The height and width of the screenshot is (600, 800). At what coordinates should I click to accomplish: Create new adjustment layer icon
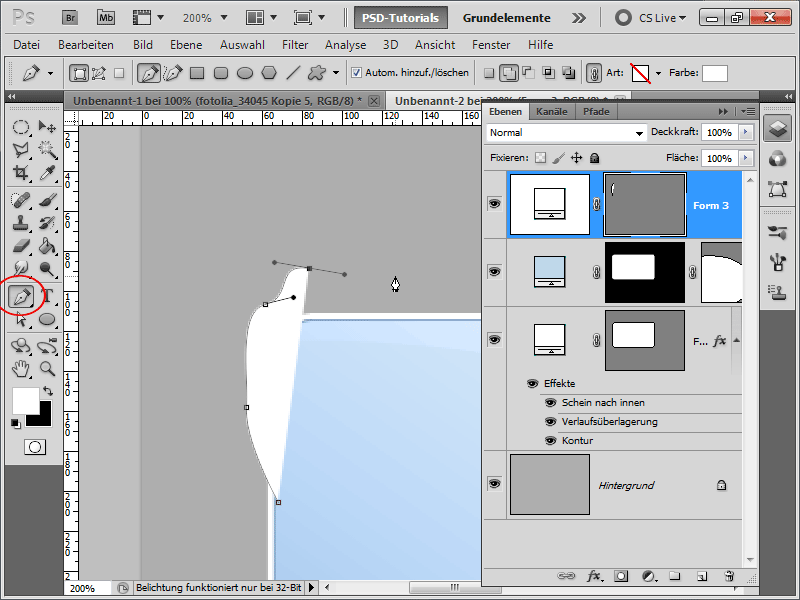(648, 576)
